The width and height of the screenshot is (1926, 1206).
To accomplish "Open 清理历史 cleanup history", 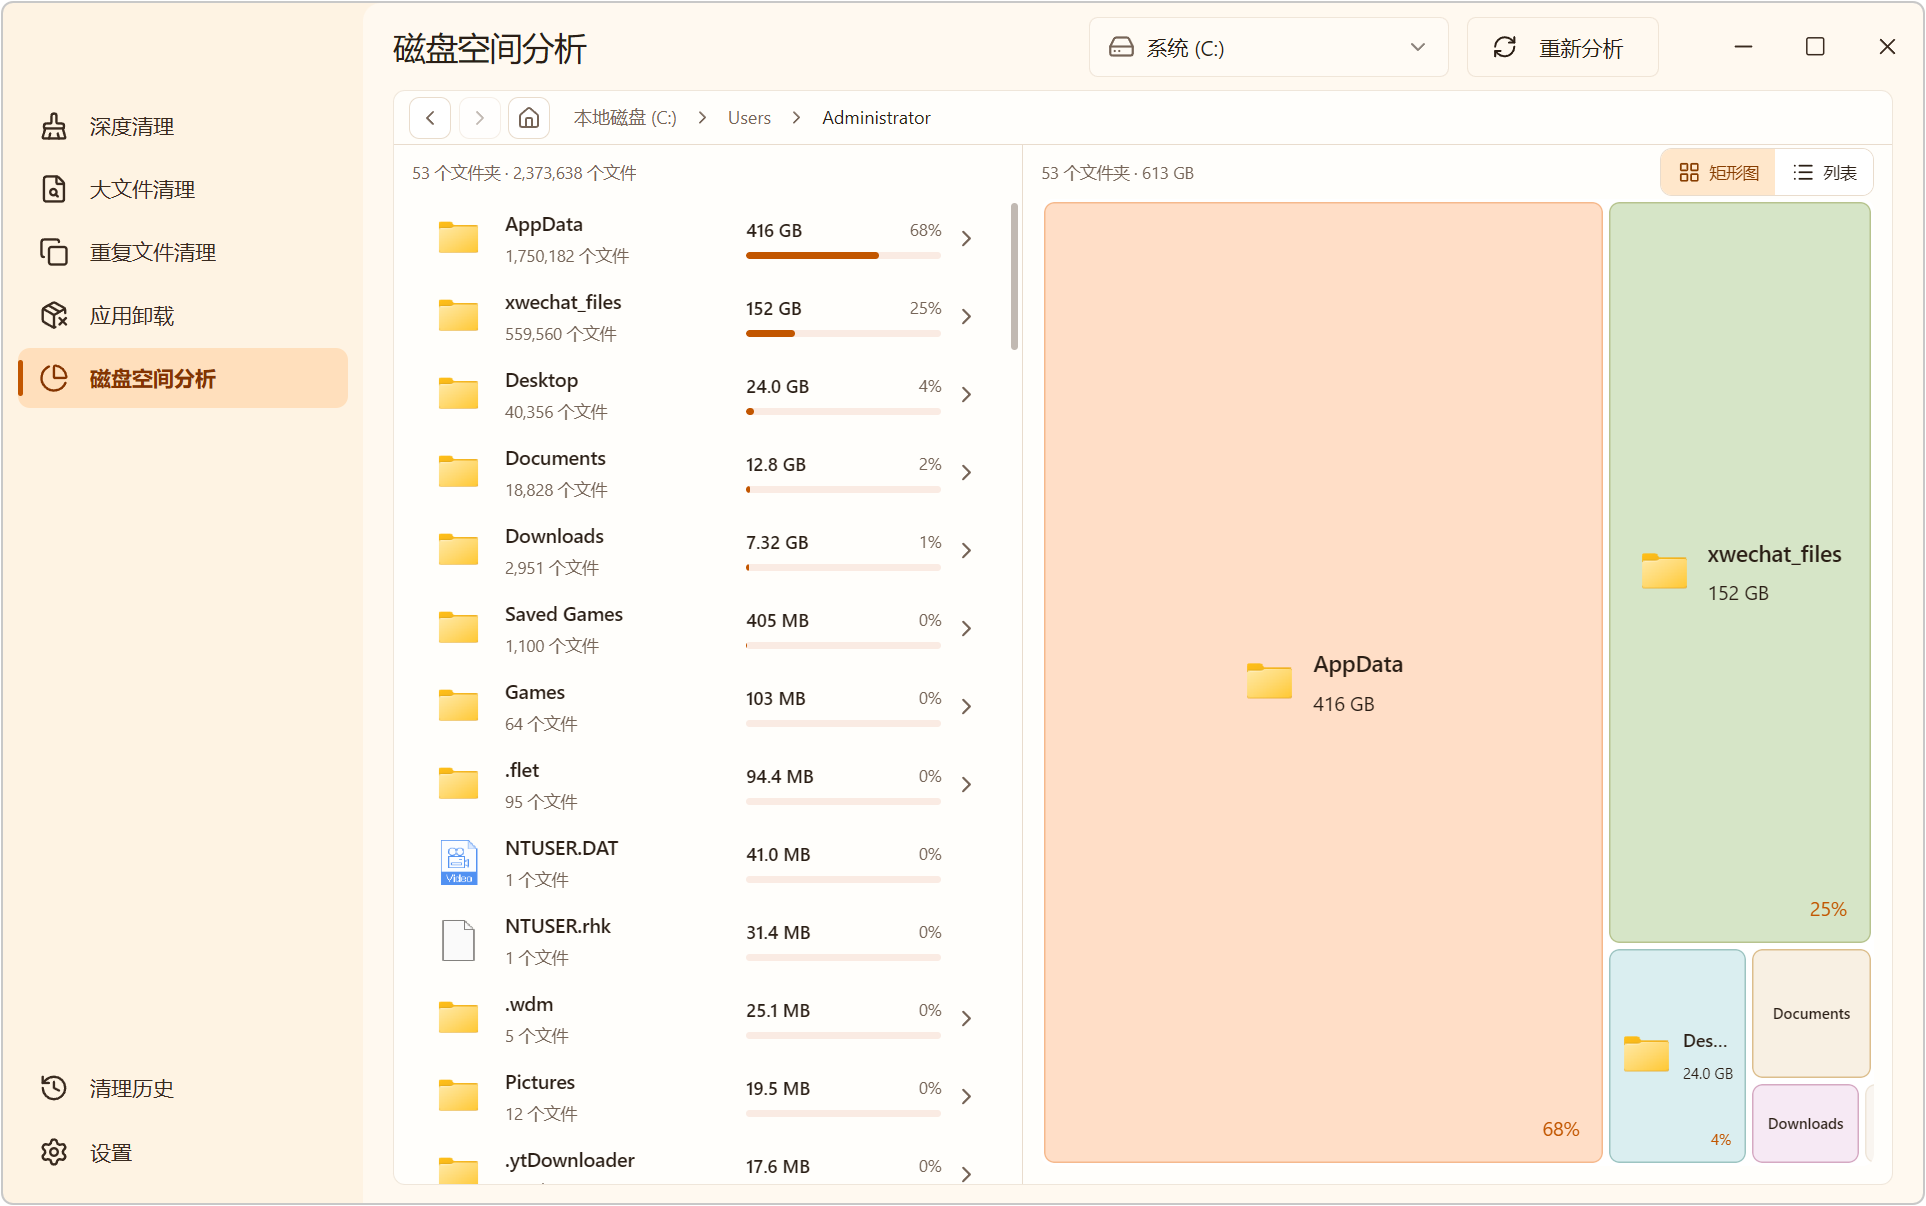I will 183,1088.
